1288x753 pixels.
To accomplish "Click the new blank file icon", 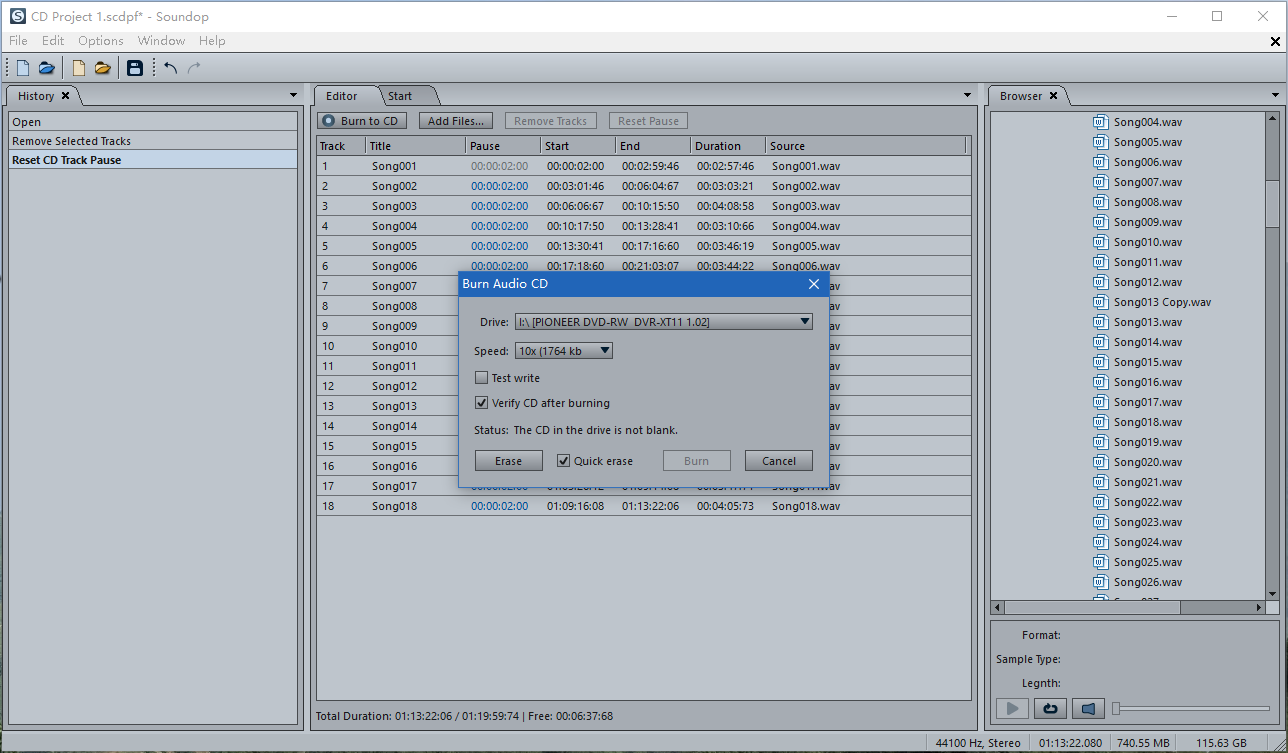I will (22, 68).
